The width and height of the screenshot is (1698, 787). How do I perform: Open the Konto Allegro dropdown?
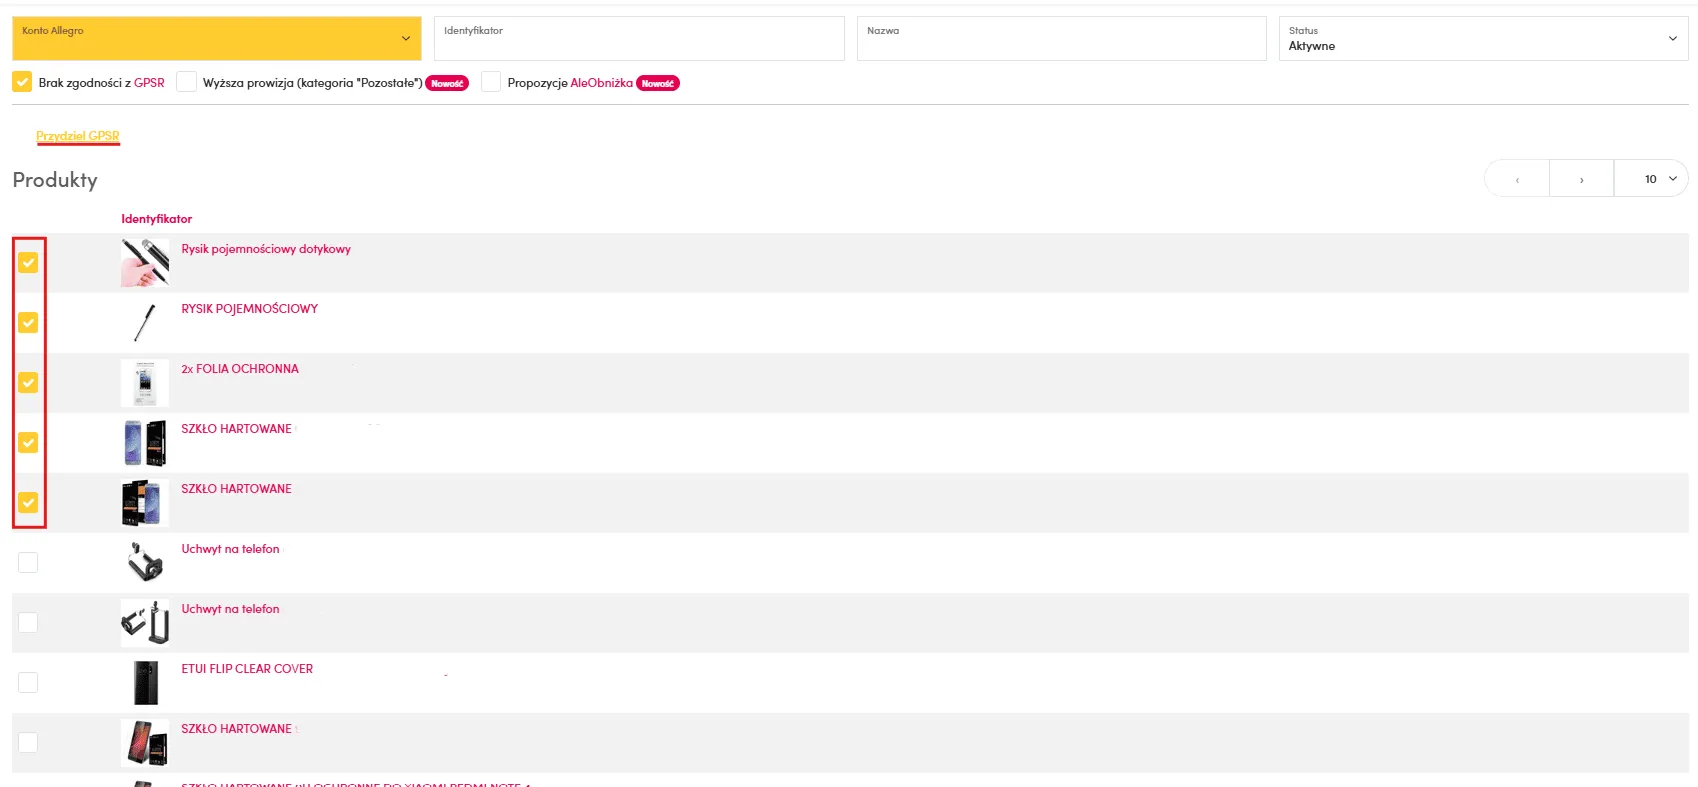(216, 38)
